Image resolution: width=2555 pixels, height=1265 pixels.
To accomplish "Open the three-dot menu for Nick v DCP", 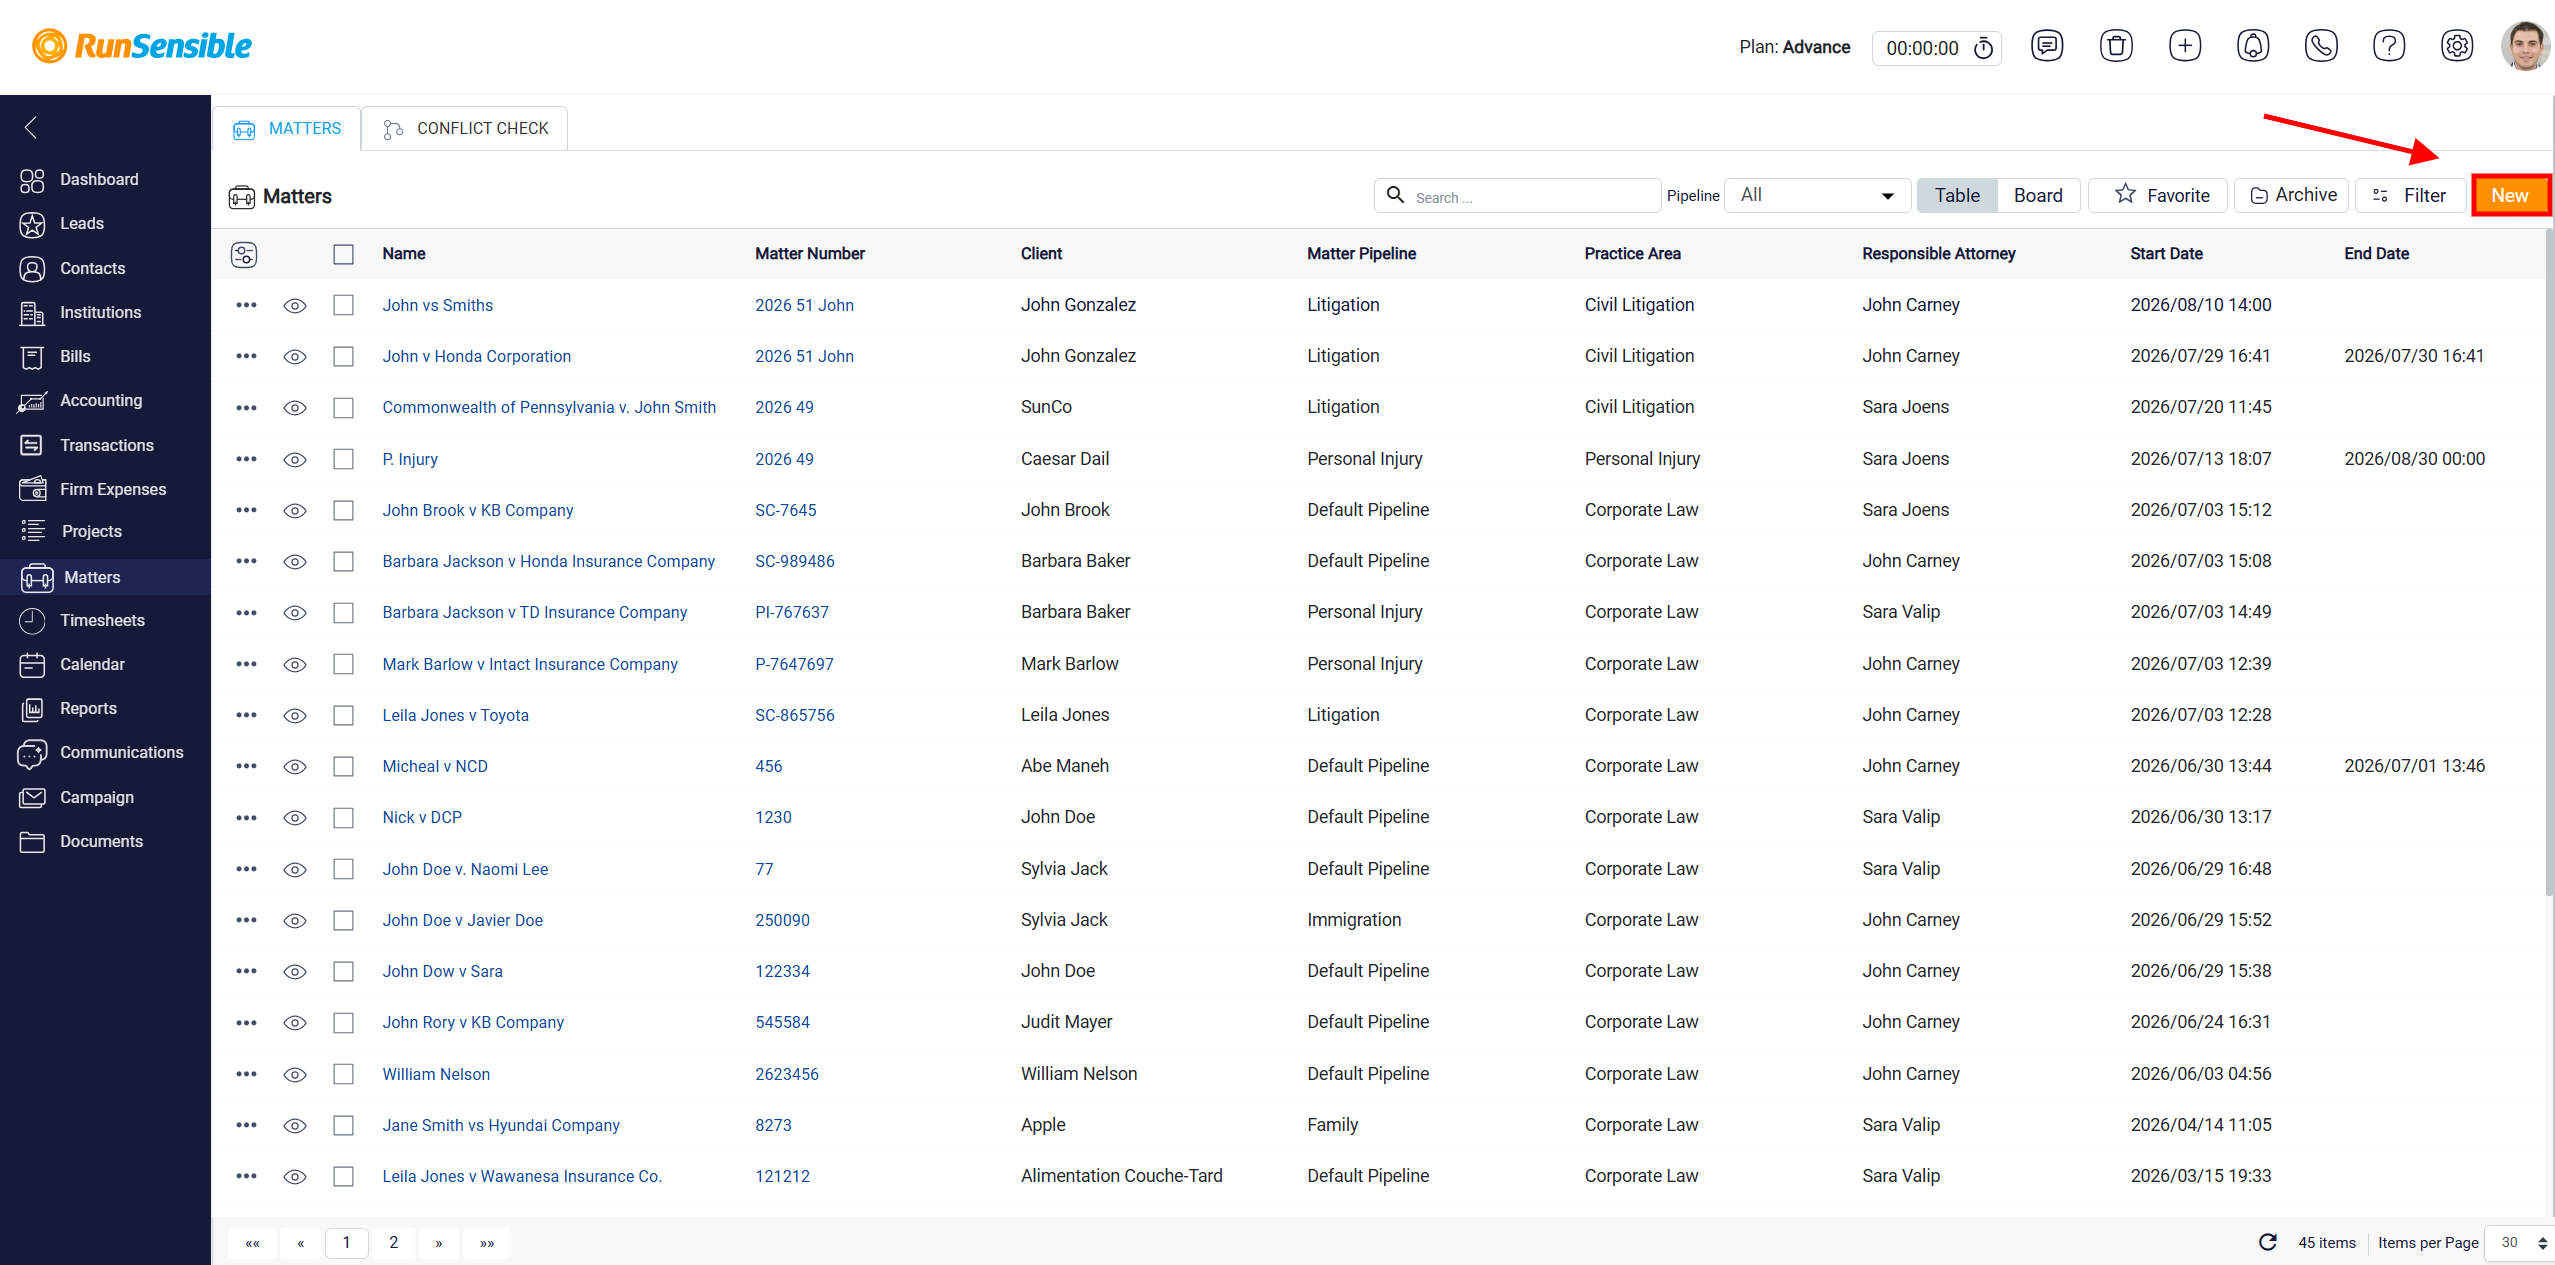I will coord(246,817).
